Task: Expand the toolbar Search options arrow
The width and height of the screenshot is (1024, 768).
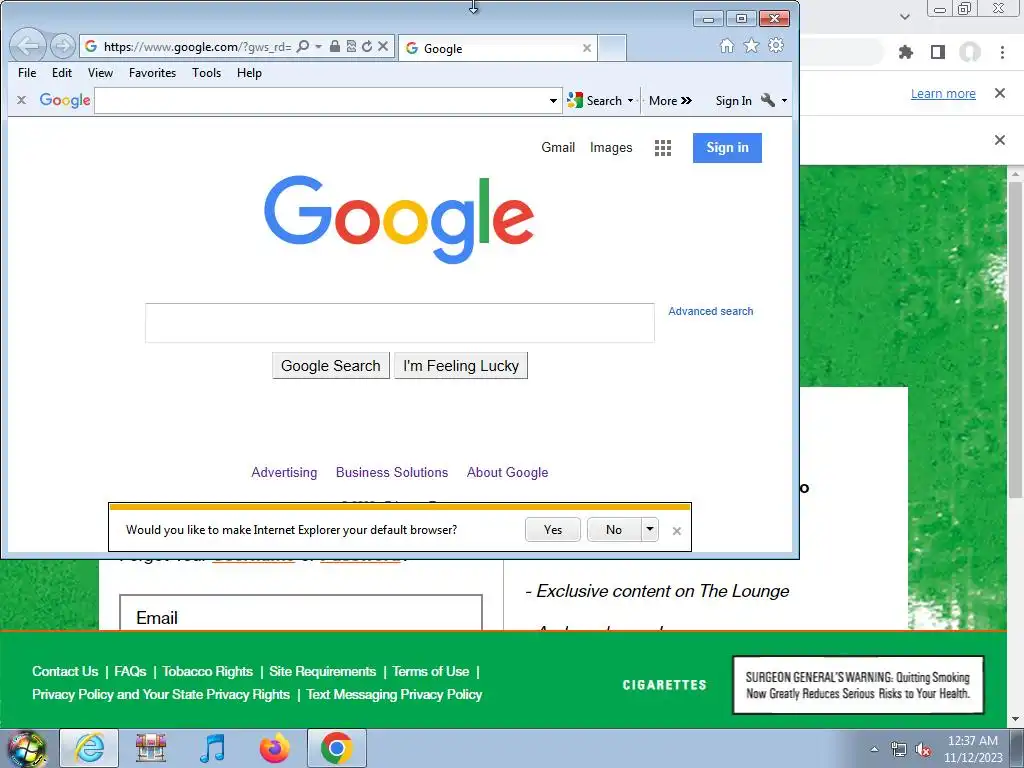Action: (630, 101)
